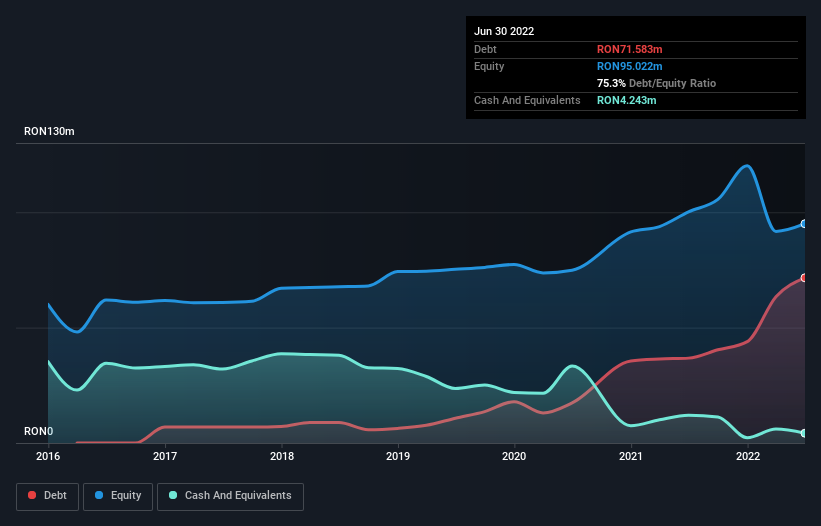Image resolution: width=821 pixels, height=526 pixels.
Task: Click the 2020 x-axis label
Action: pos(514,456)
